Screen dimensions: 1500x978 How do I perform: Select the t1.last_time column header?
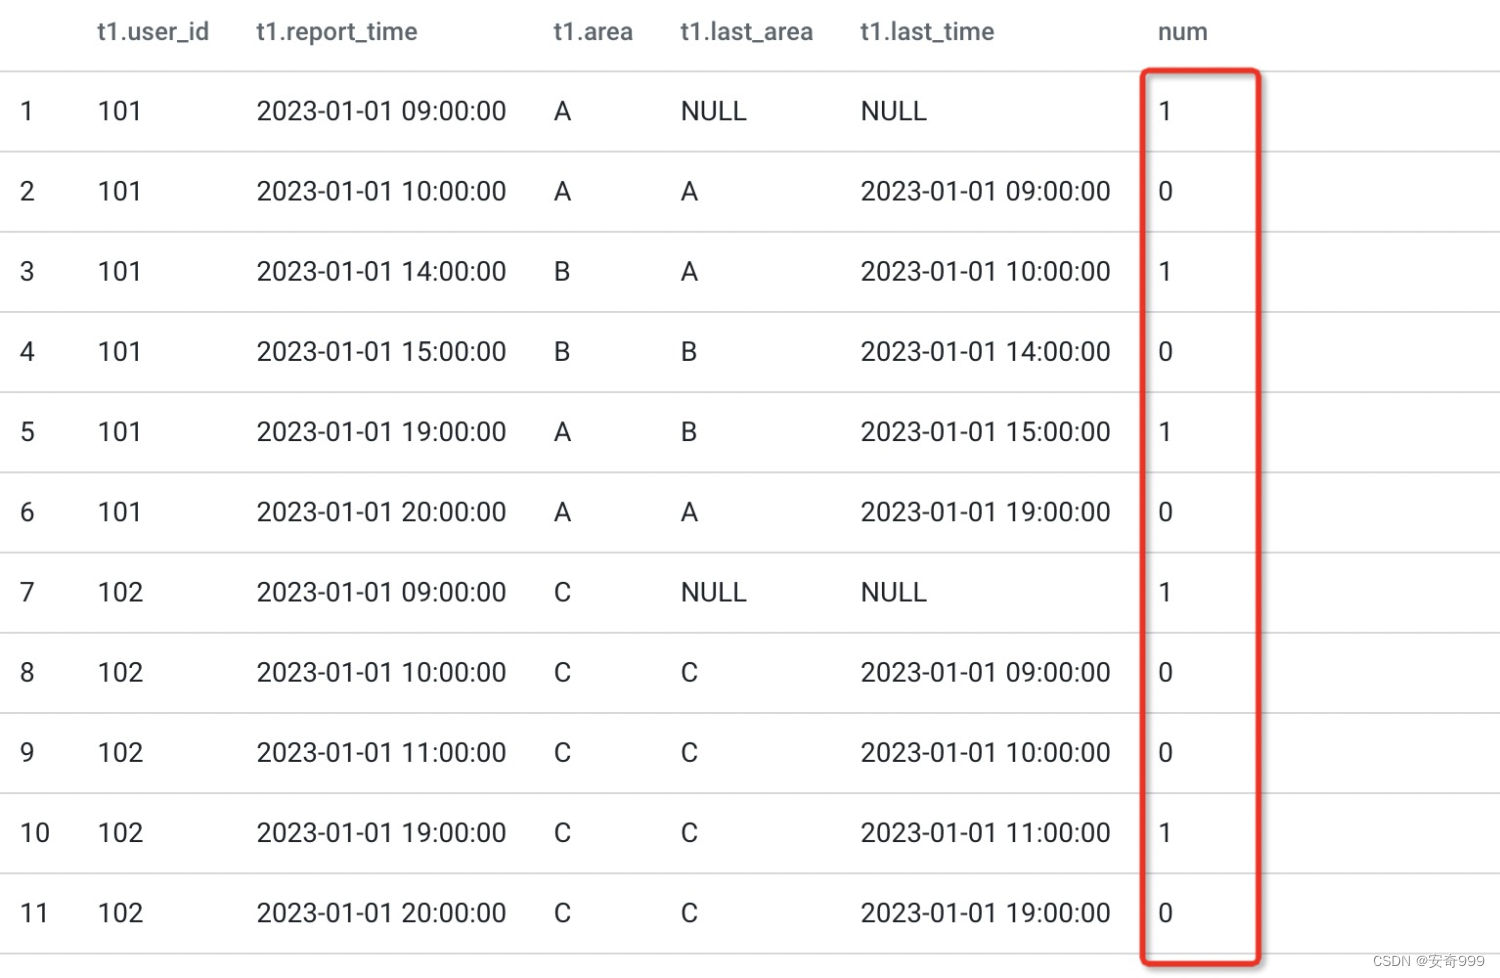(x=927, y=32)
